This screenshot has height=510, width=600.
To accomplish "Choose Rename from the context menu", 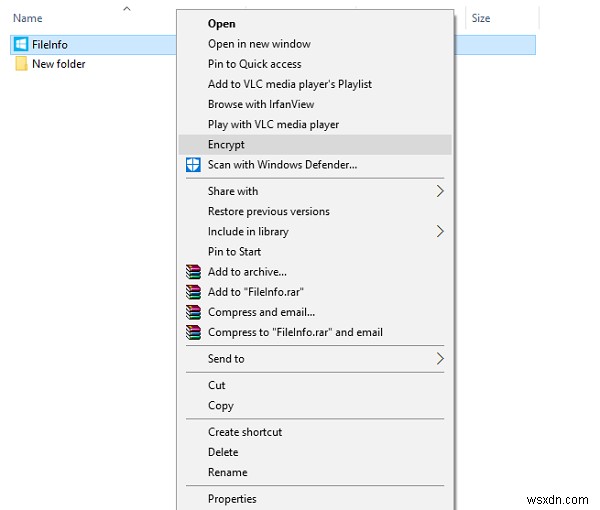I will [315, 472].
